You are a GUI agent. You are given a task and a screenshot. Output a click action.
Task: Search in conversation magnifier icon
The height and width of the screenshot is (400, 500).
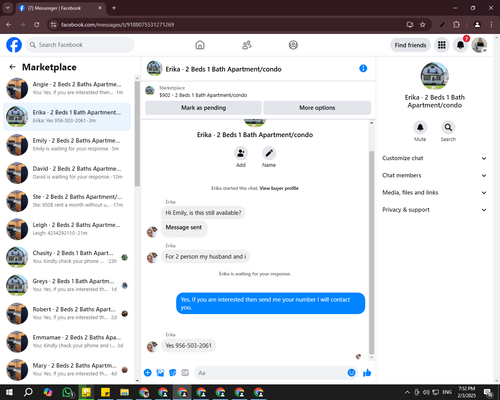pyautogui.click(x=448, y=127)
